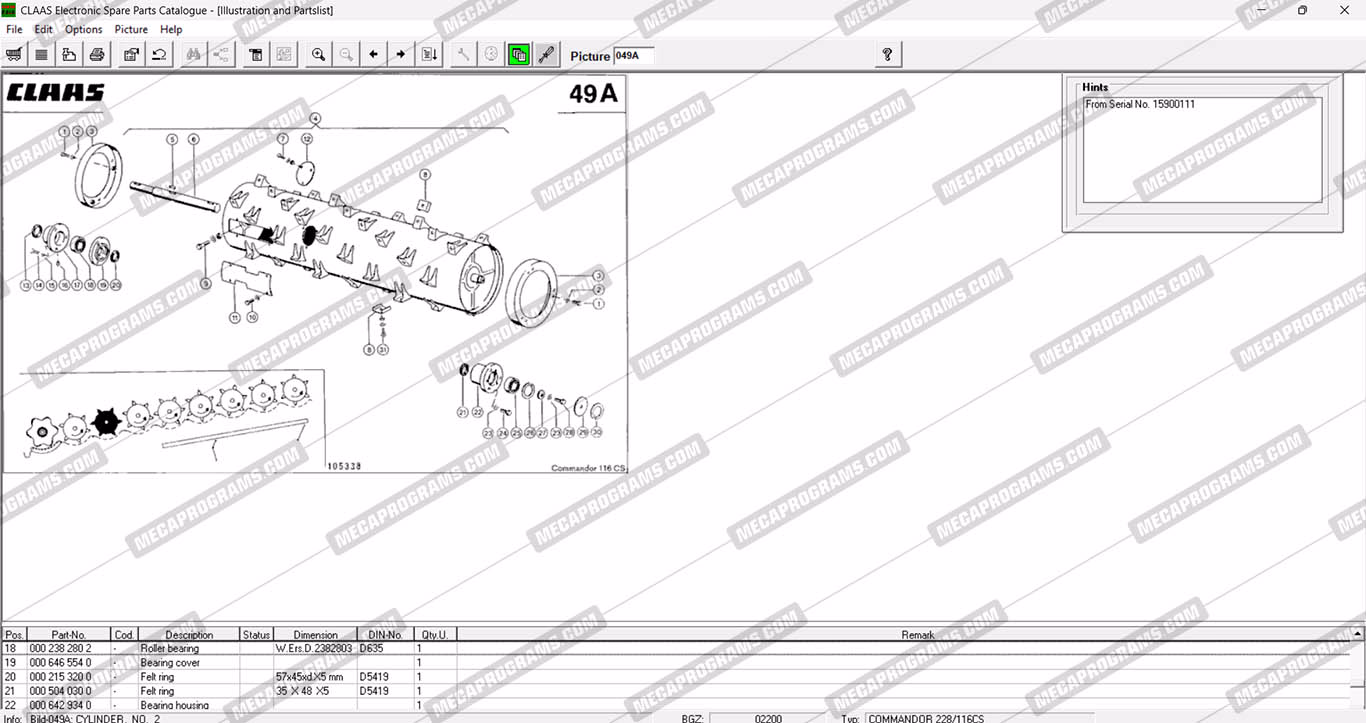
Task: Click the parts list sort icon
Action: [x=429, y=55]
